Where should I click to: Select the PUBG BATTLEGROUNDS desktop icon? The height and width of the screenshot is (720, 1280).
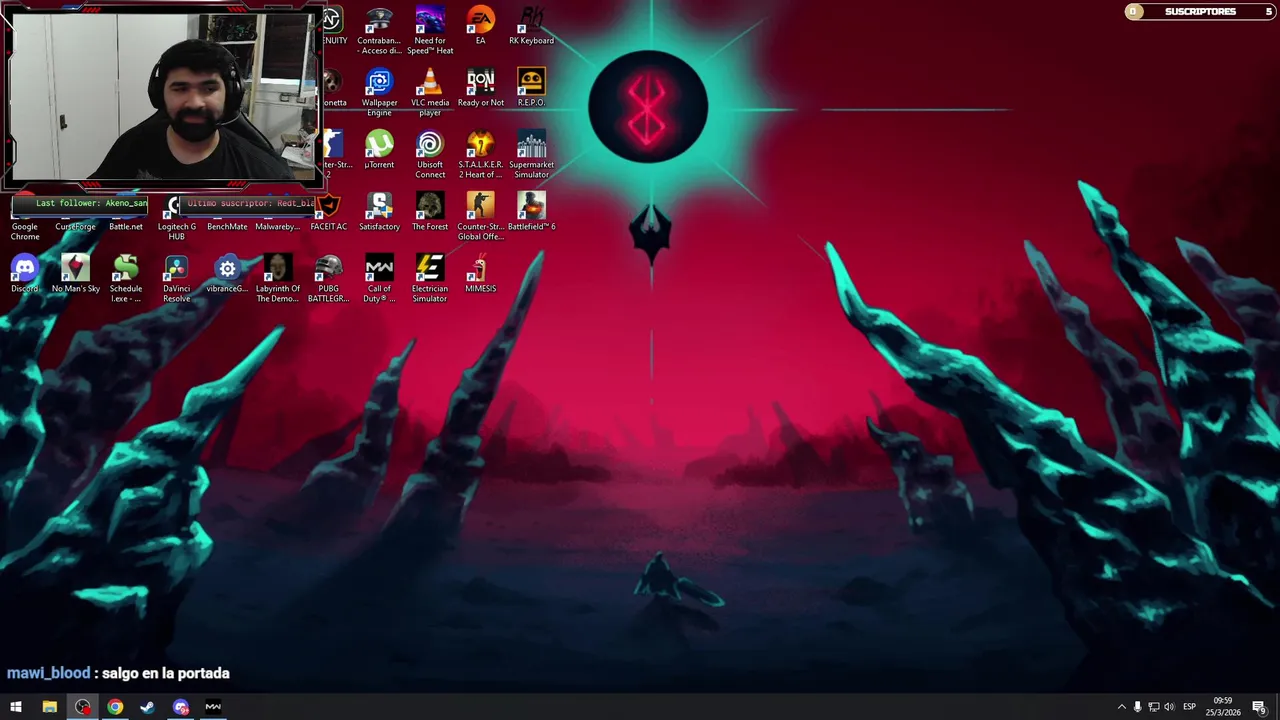pos(328,278)
